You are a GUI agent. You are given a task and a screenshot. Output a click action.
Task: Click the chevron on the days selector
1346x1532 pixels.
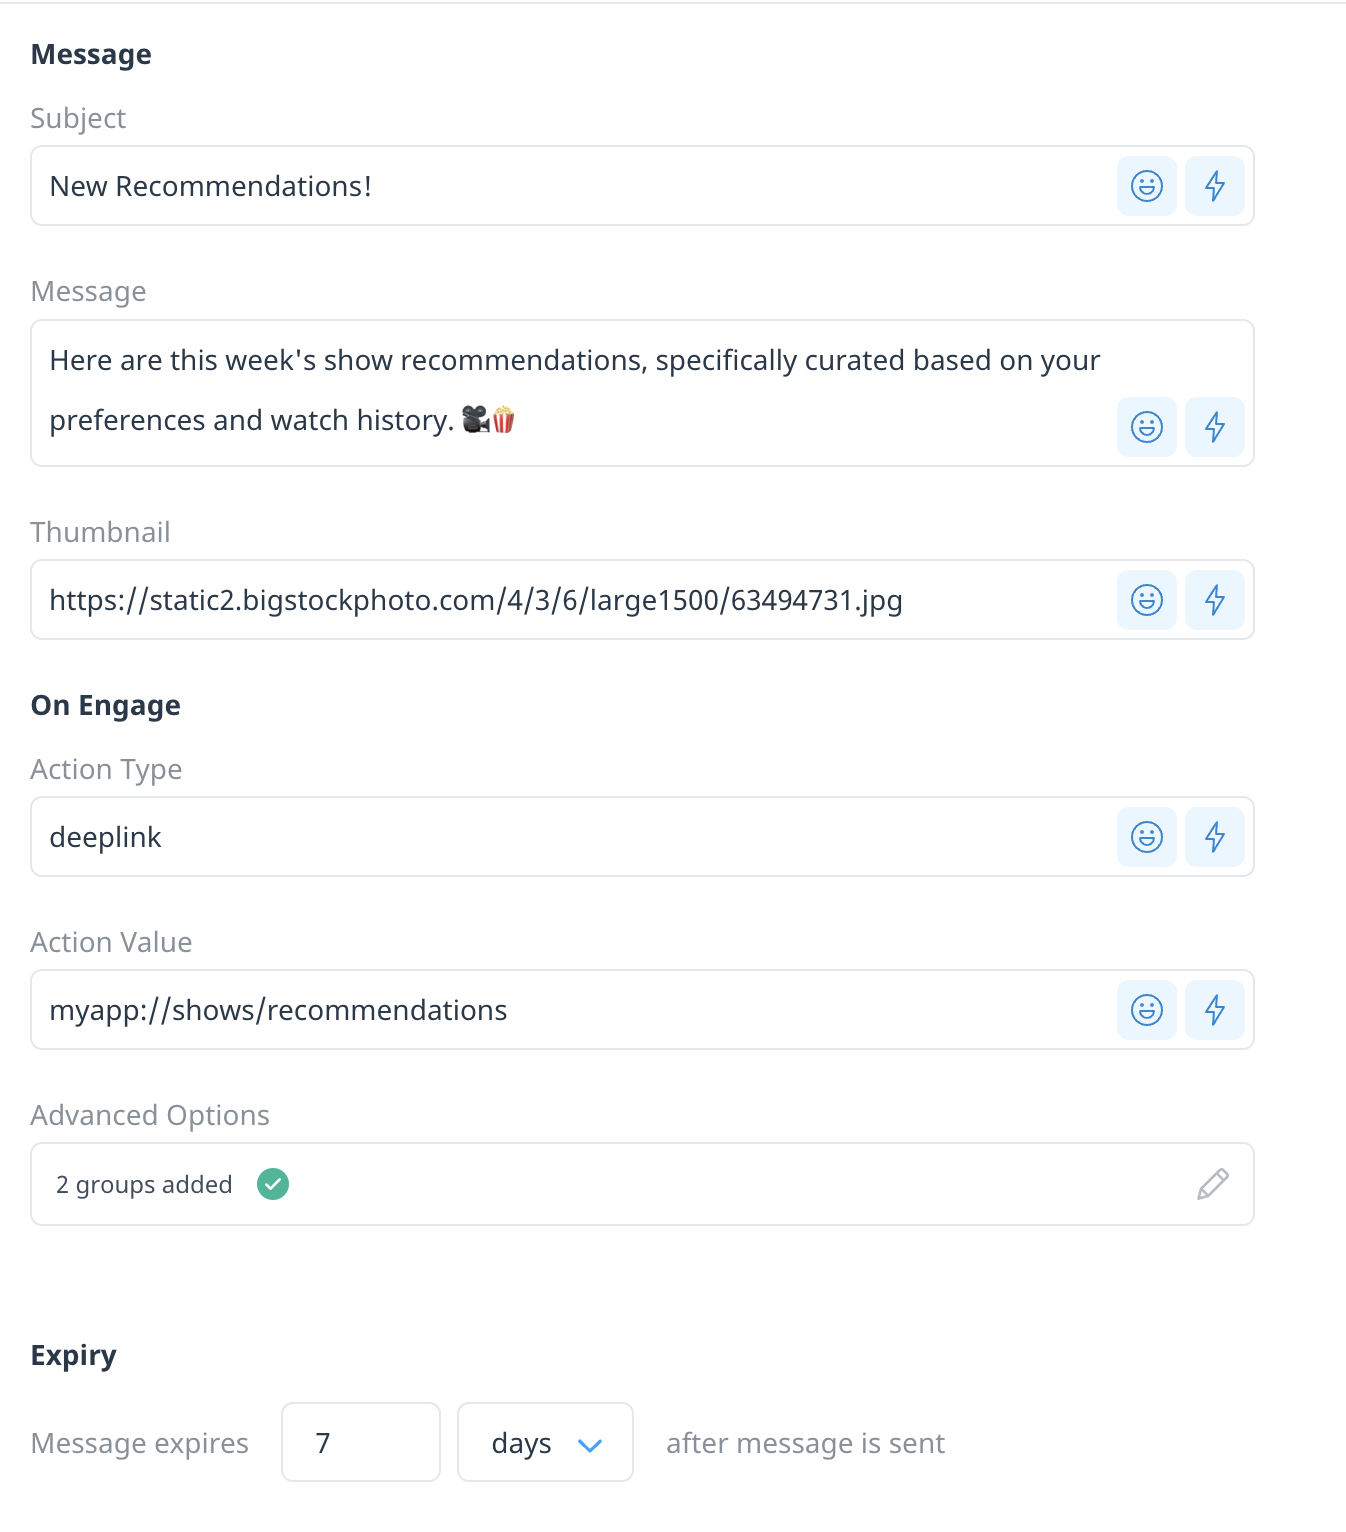[x=590, y=1444]
